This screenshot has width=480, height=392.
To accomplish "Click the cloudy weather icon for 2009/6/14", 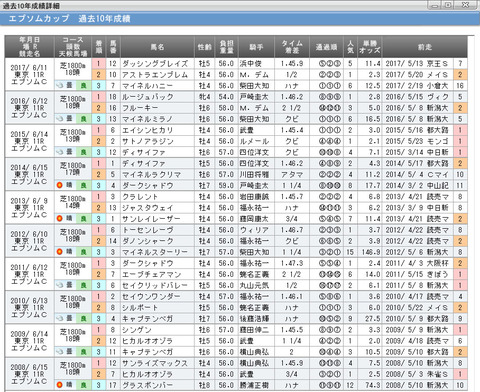I will pos(60,352).
